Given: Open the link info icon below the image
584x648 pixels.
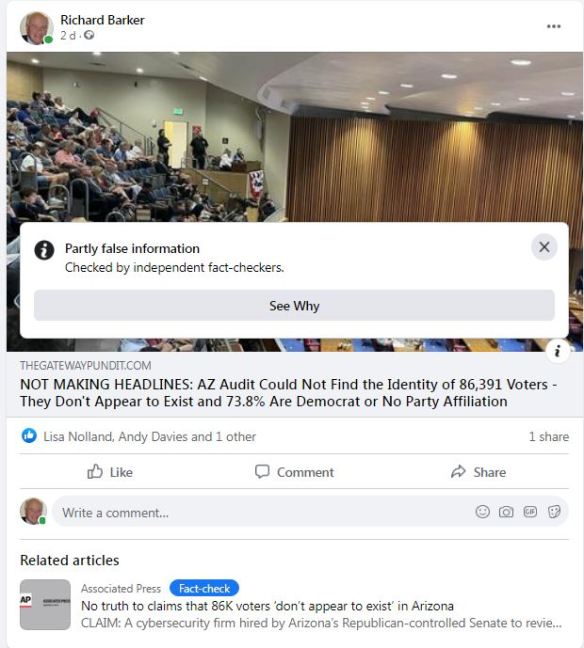Looking at the screenshot, I should pos(557,351).
